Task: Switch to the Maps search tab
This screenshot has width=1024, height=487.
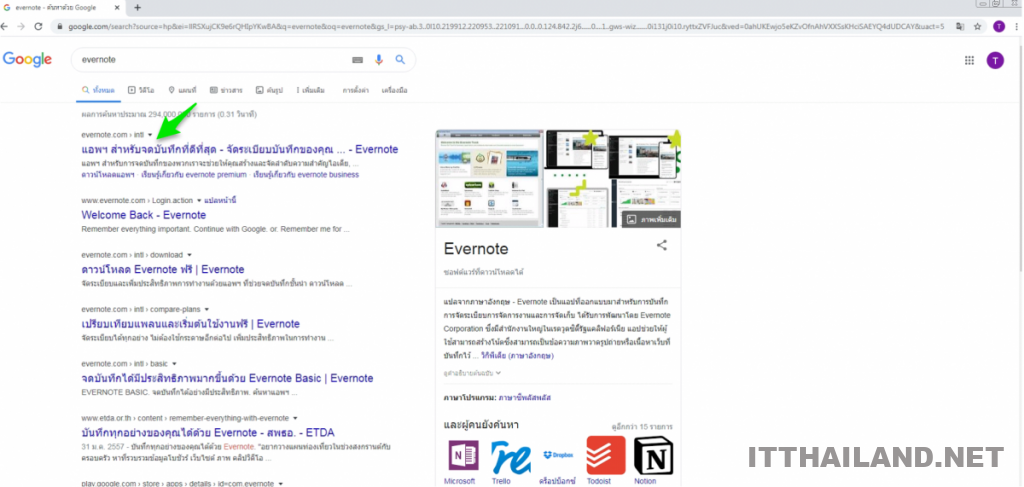Action: 182,90
